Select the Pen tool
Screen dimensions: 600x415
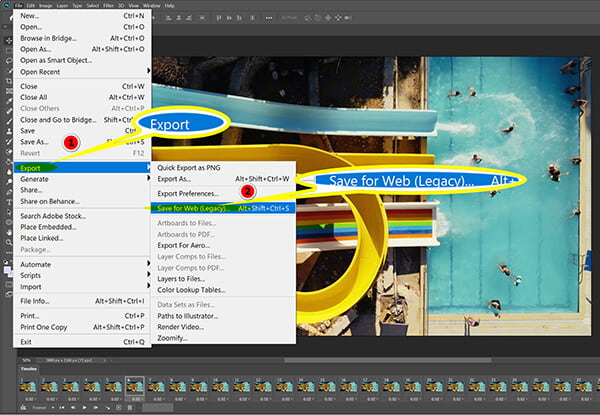click(x=8, y=192)
